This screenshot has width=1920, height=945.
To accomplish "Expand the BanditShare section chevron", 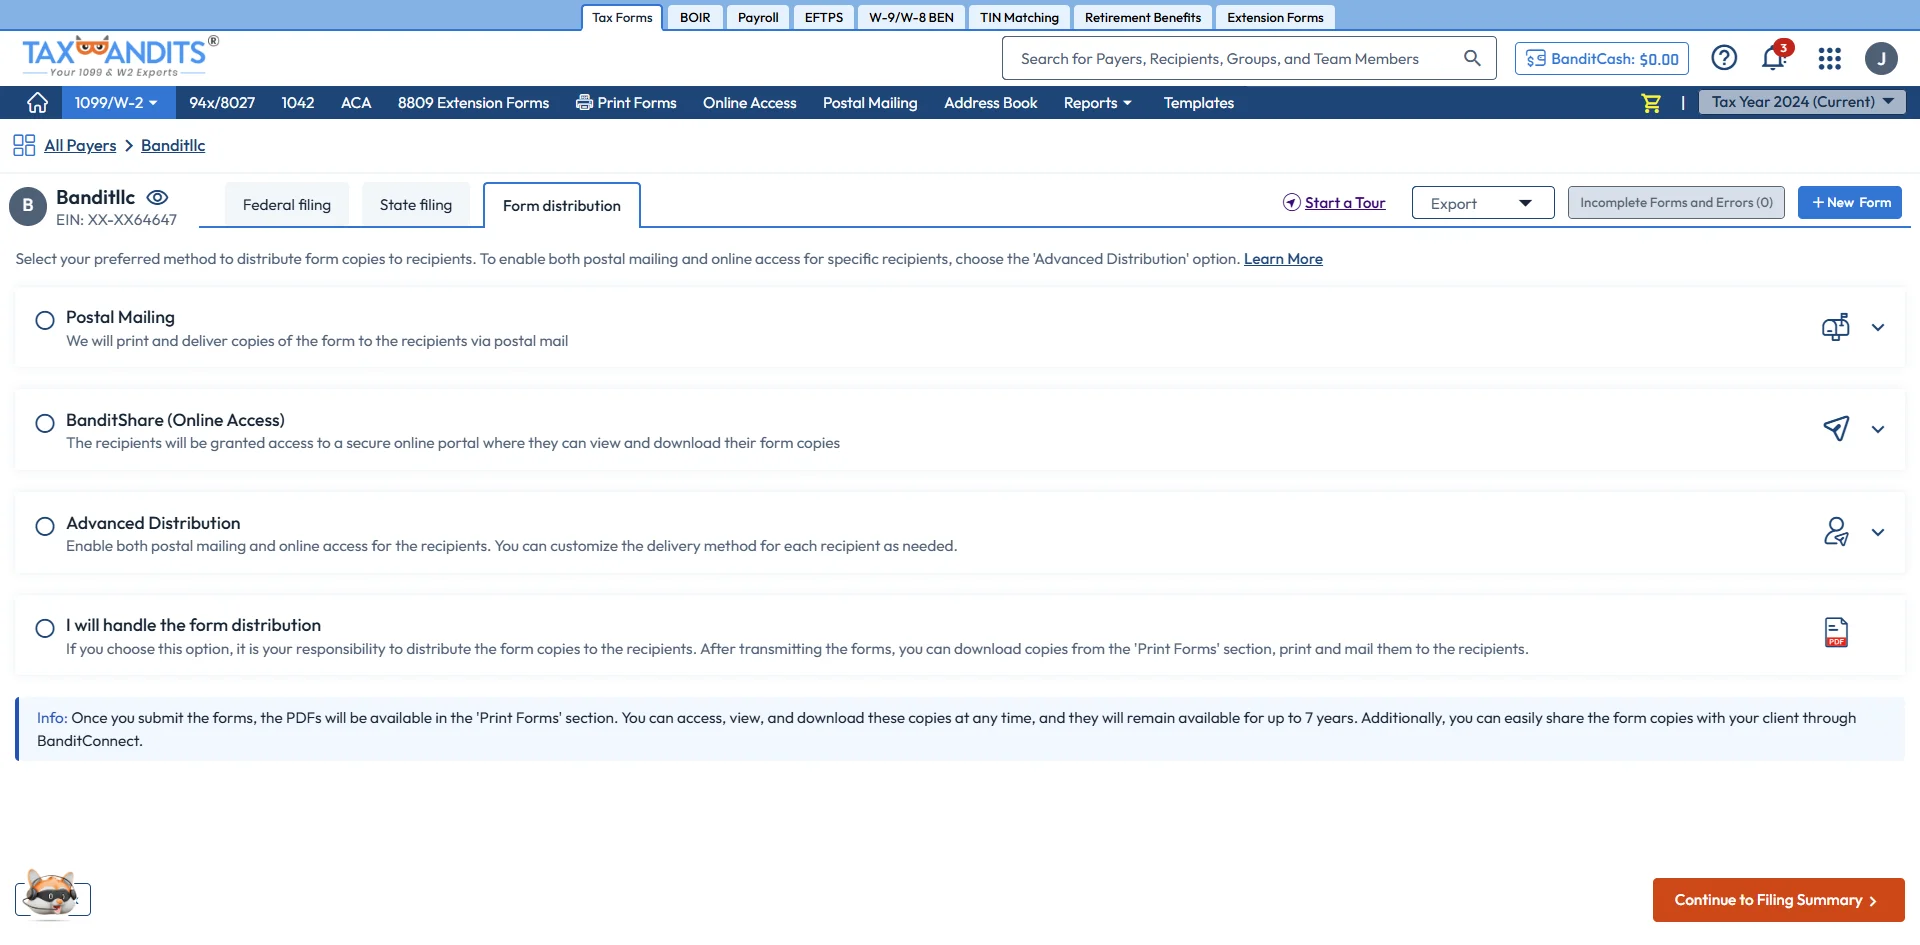I will click(x=1878, y=430).
